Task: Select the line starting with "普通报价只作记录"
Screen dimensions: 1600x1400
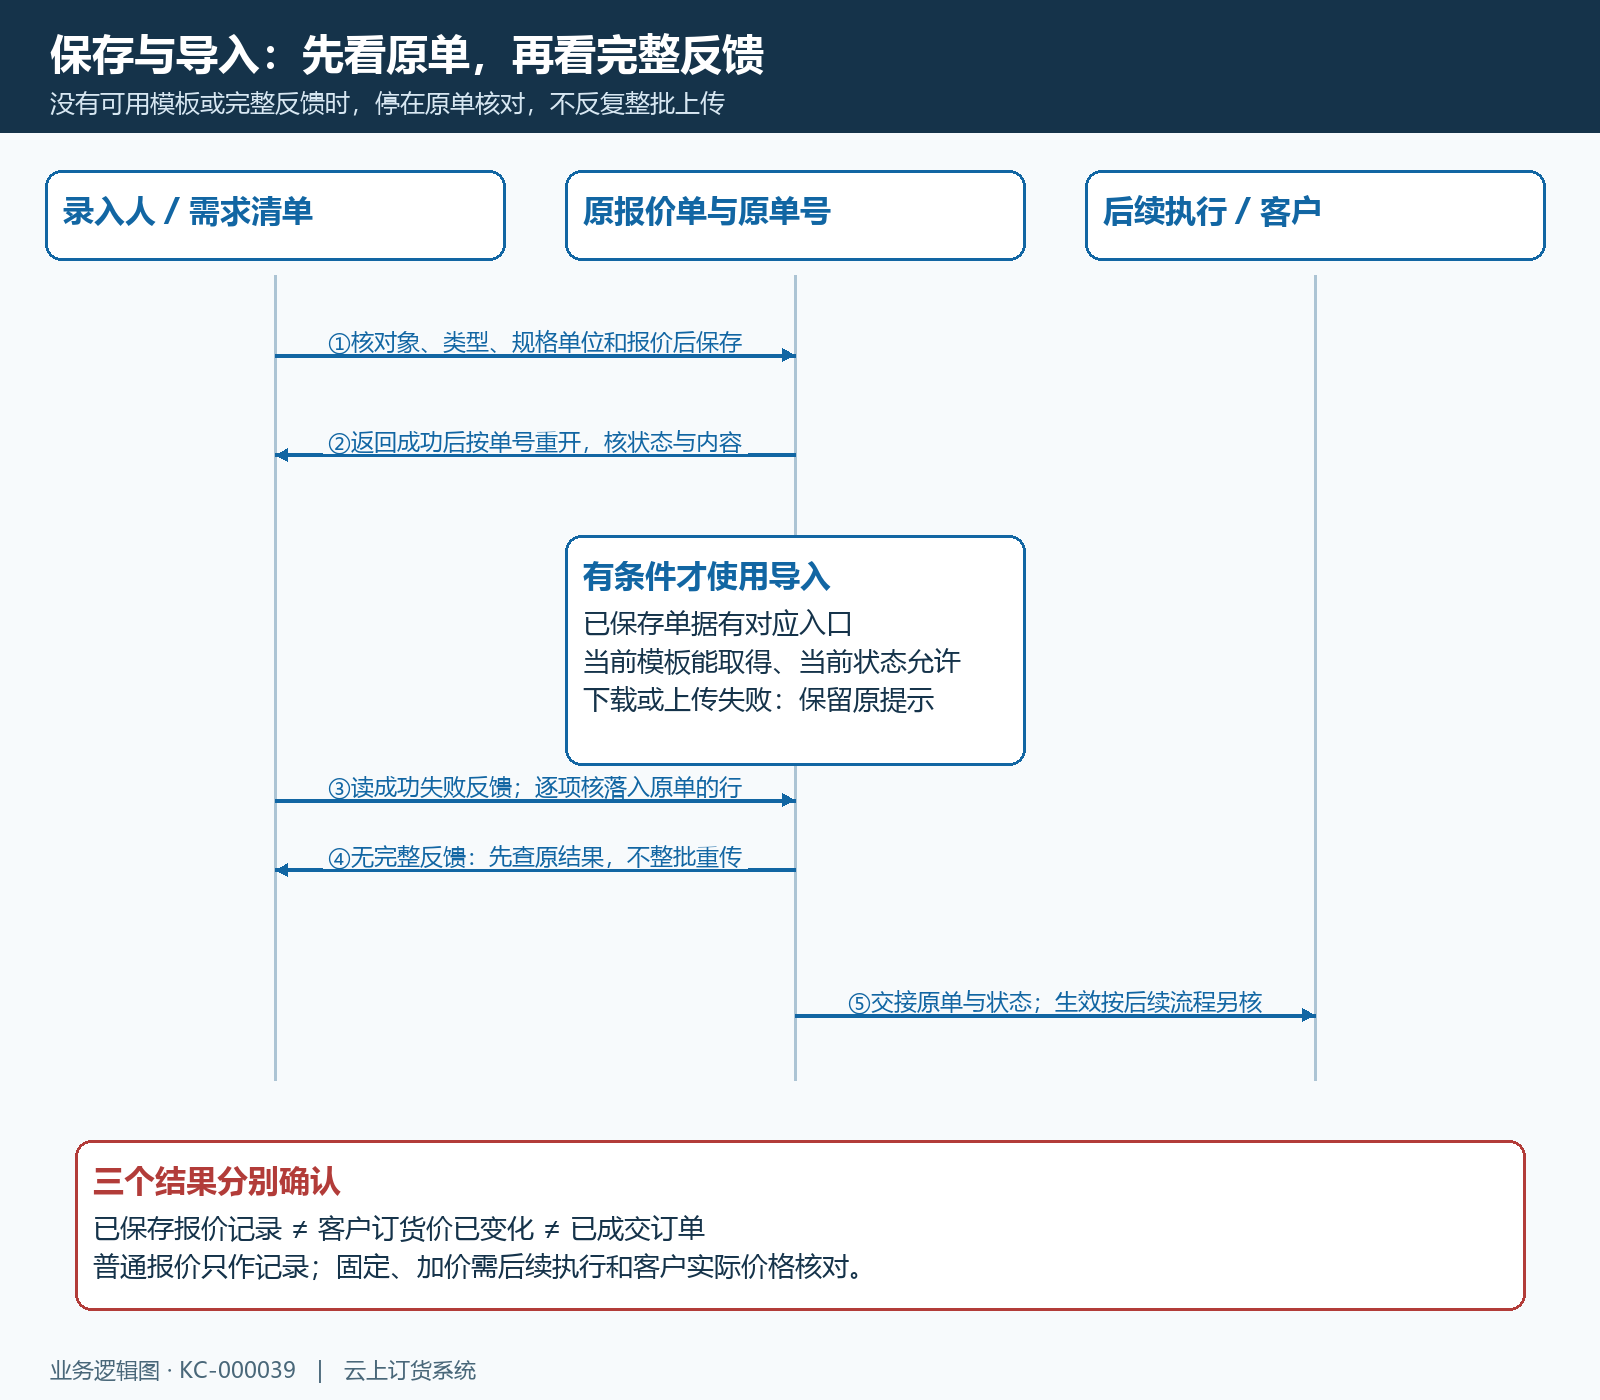Action: pyautogui.click(x=479, y=1267)
